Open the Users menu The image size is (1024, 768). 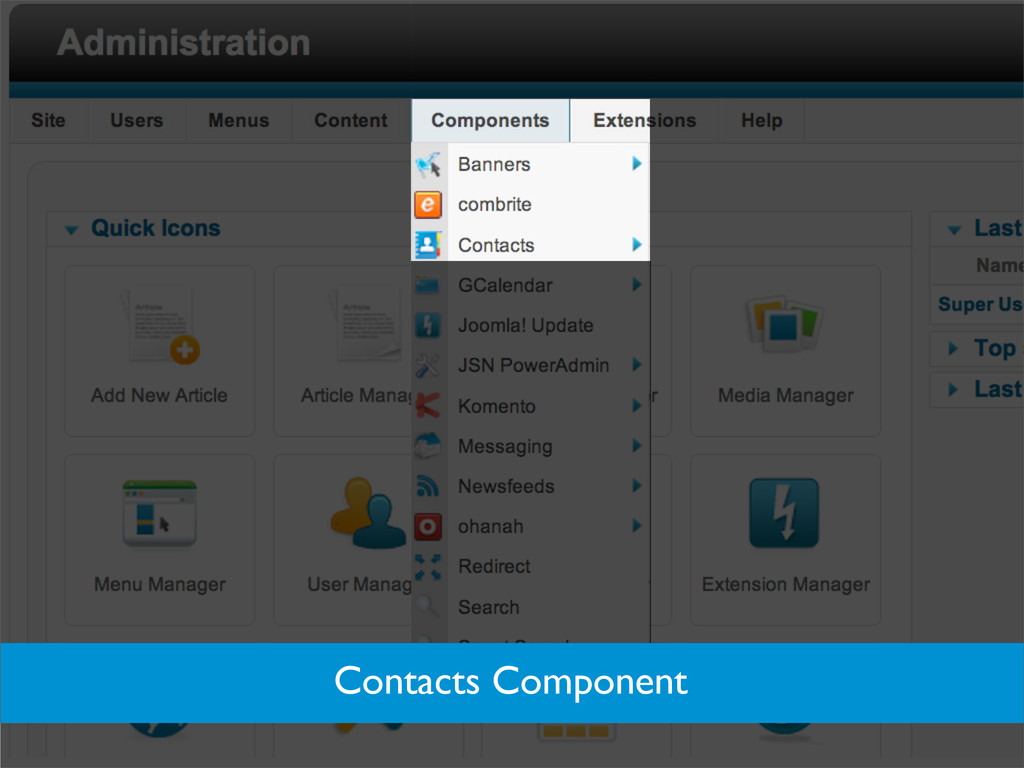click(x=136, y=120)
